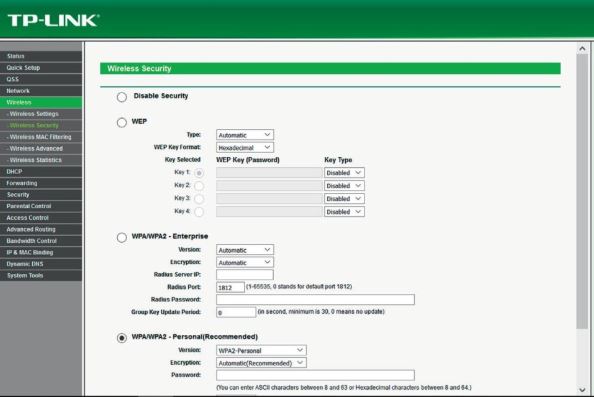The height and width of the screenshot is (397, 594).
Task: Open Access Control in sidebar
Action: [x=41, y=218]
